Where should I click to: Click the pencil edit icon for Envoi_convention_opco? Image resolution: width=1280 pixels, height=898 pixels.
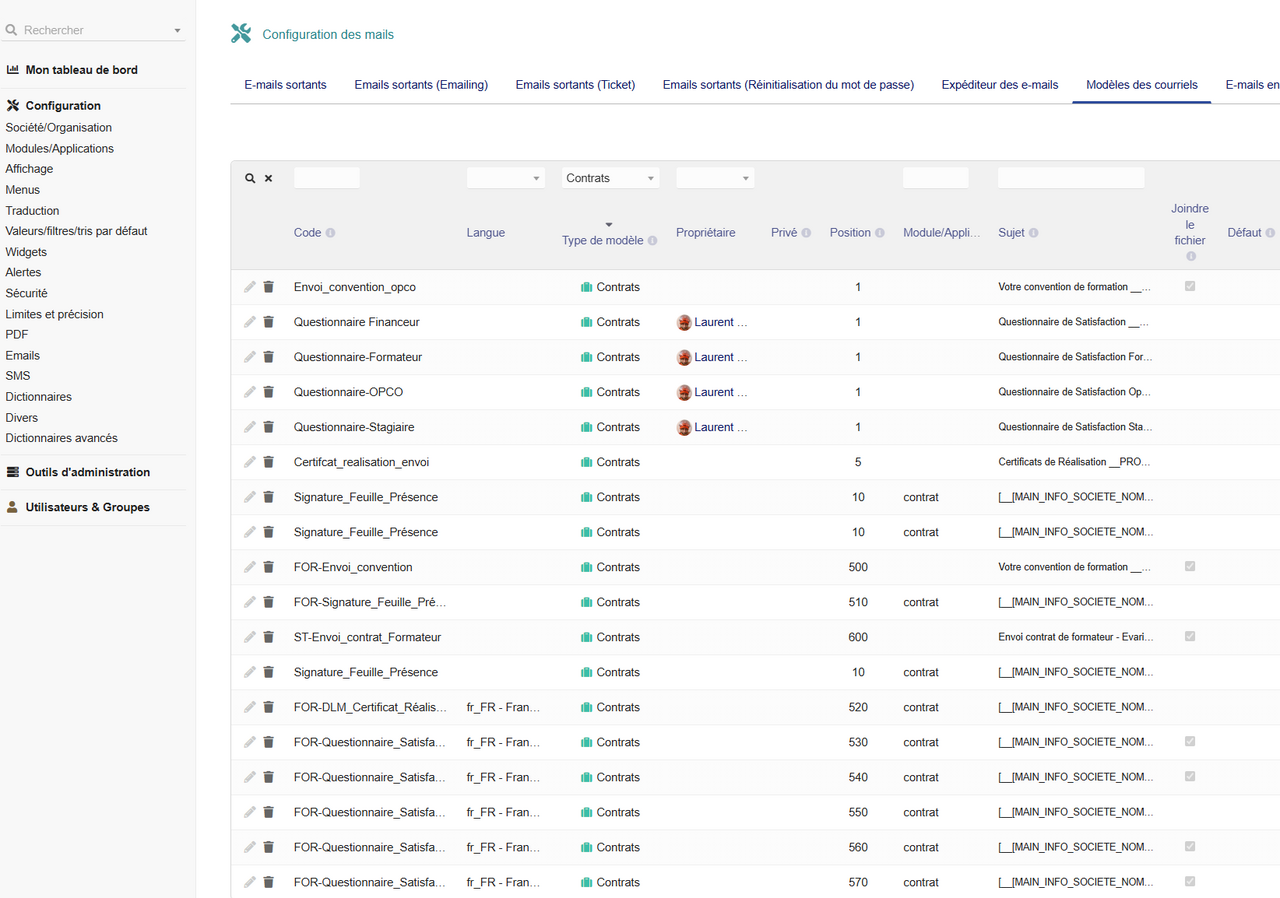click(250, 287)
